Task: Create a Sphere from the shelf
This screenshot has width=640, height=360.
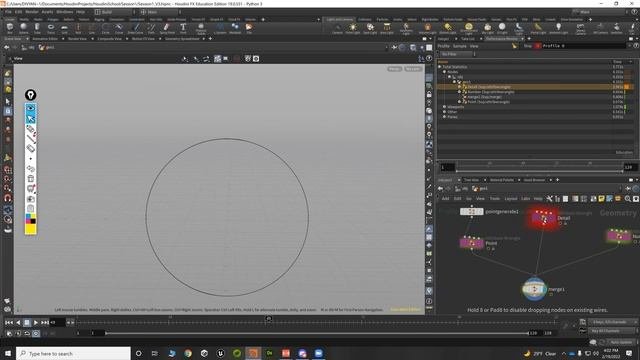Action: (24, 28)
